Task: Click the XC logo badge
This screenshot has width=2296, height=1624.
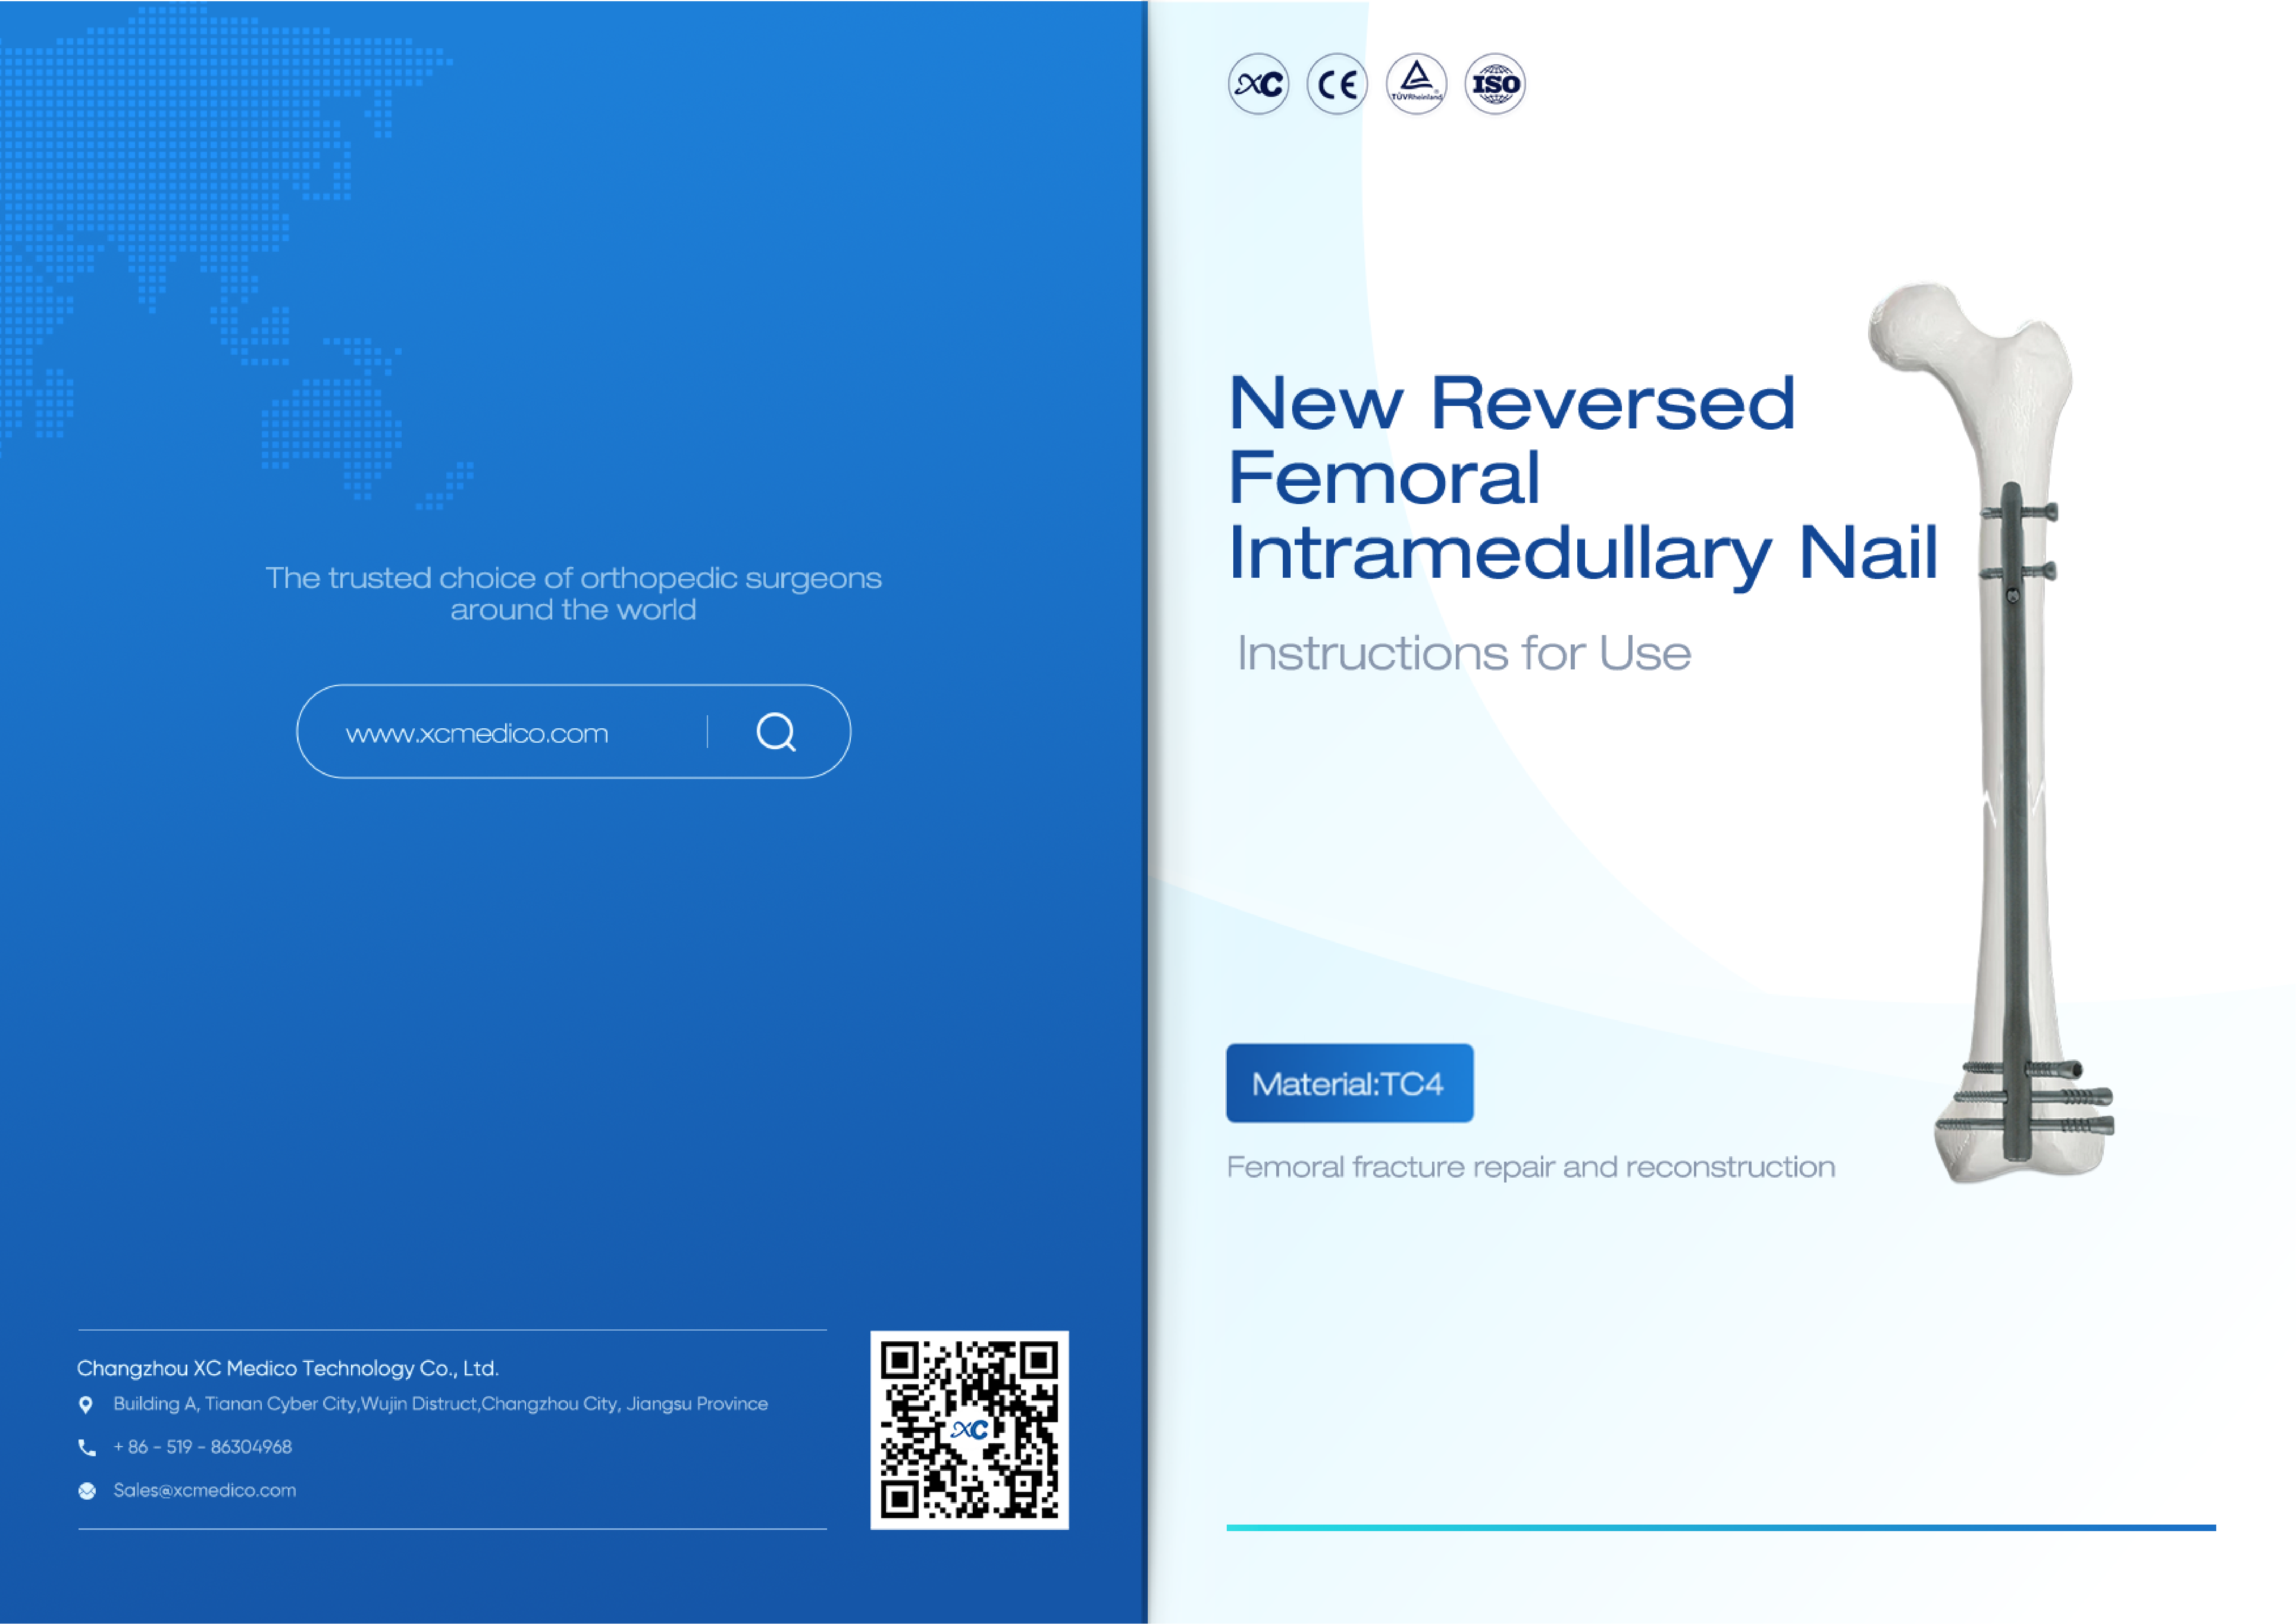Action: coord(1258,84)
